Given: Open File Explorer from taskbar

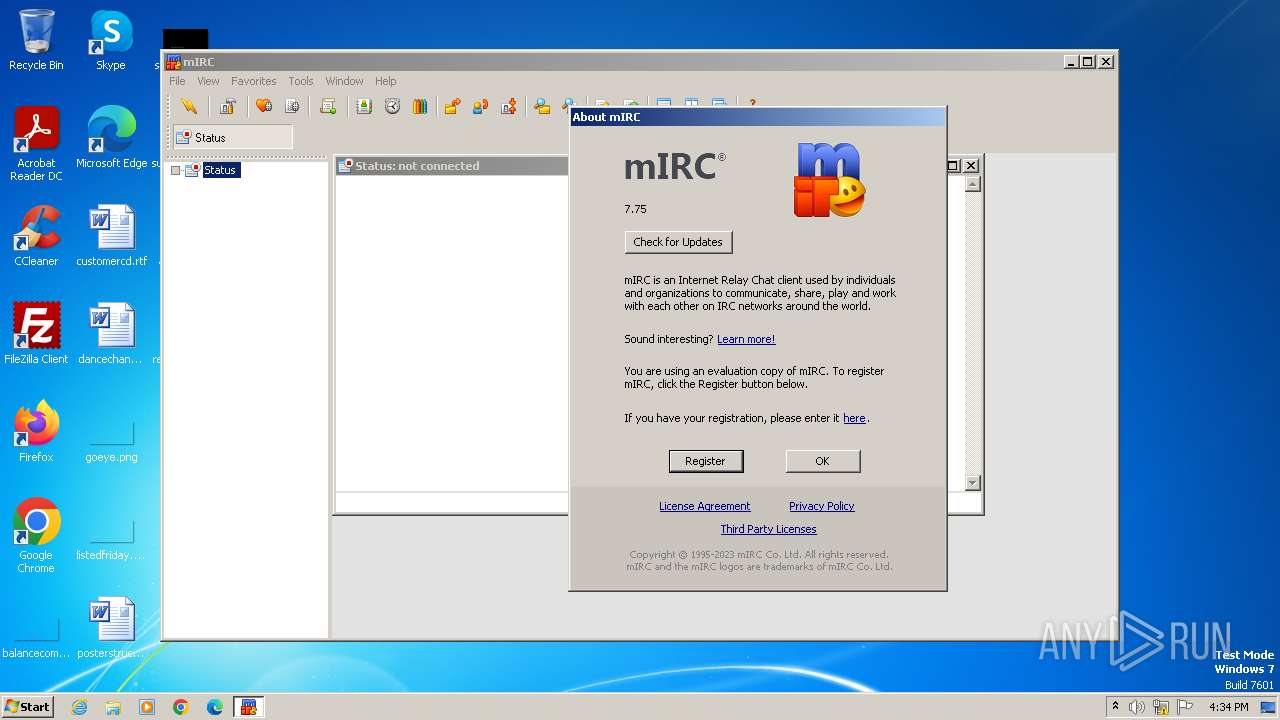Looking at the screenshot, I should (113, 707).
